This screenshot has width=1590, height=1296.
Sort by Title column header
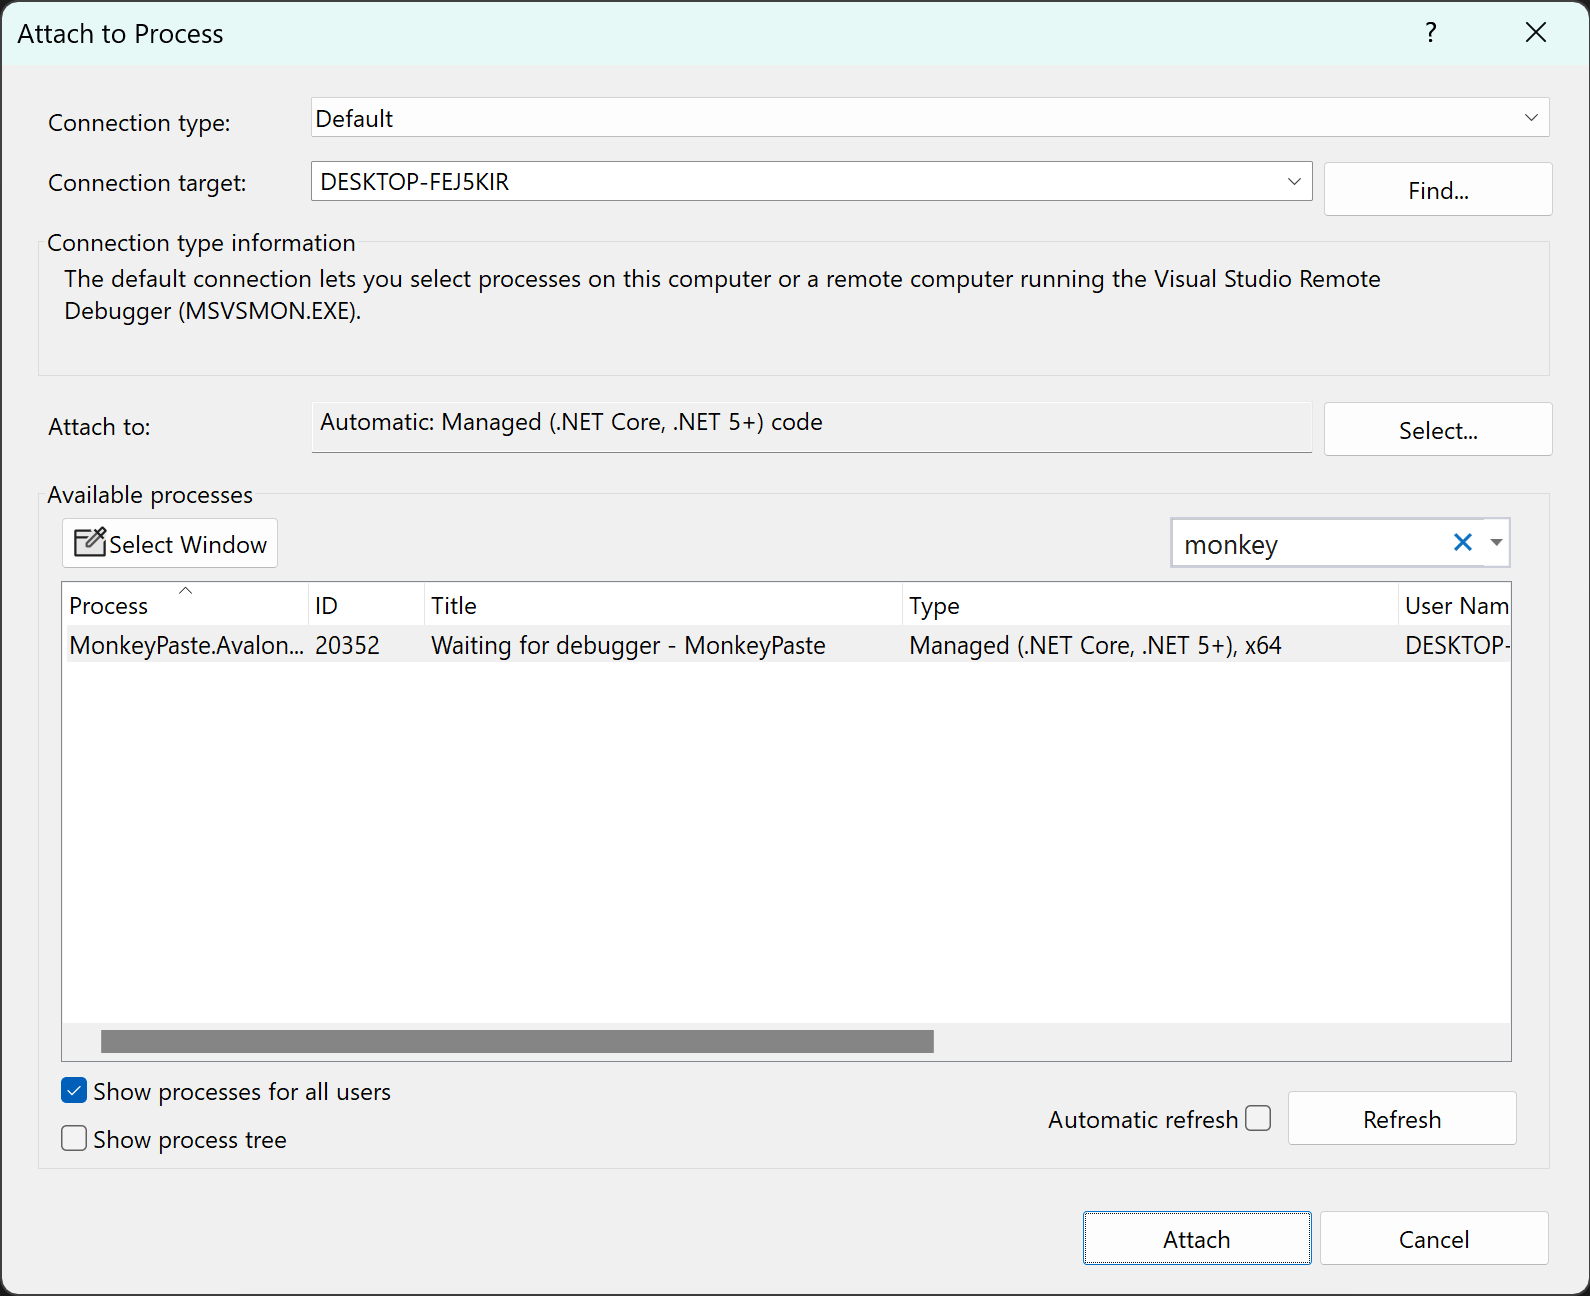click(454, 606)
